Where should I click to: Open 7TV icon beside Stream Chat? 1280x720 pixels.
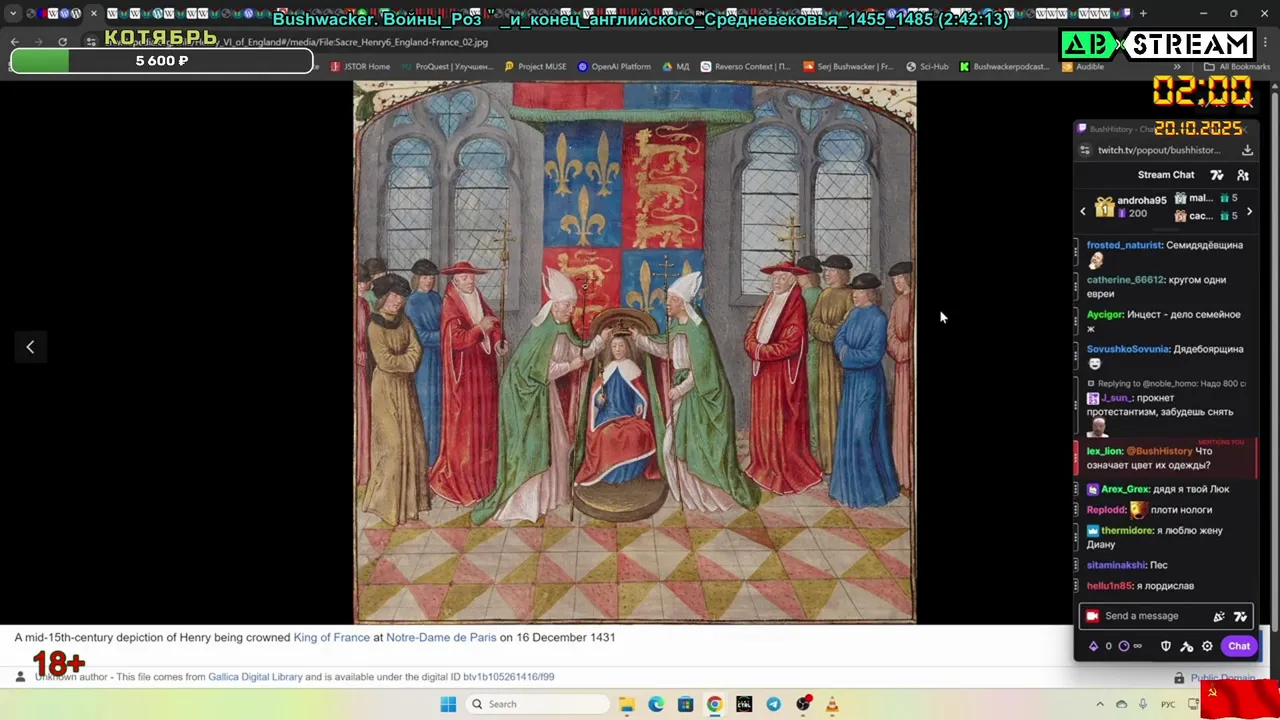pyautogui.click(x=1217, y=175)
